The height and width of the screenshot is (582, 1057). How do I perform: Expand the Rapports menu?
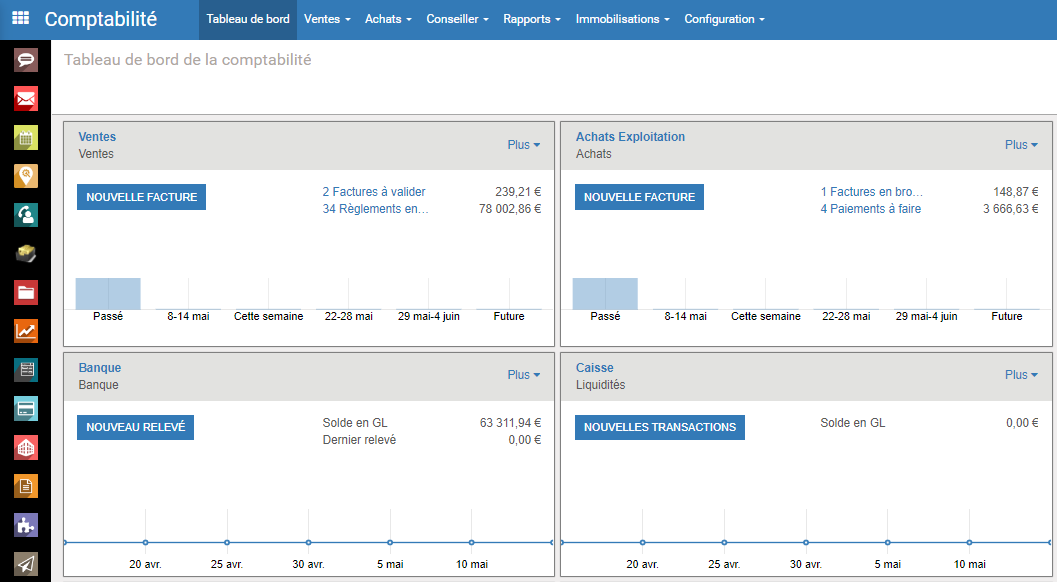click(532, 19)
